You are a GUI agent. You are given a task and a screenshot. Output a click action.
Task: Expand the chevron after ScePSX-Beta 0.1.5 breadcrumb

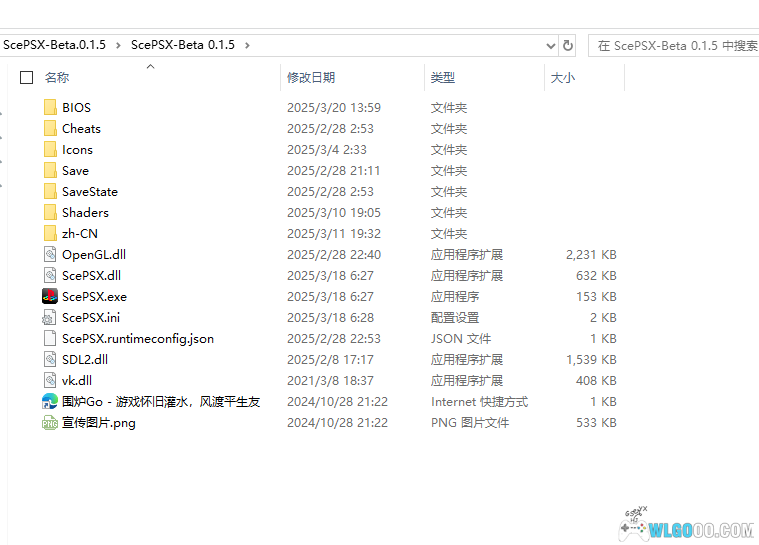click(x=247, y=45)
